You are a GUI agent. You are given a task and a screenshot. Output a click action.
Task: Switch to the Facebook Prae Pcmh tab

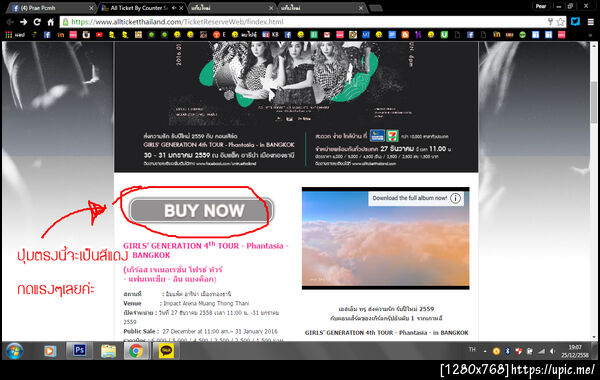[52, 8]
